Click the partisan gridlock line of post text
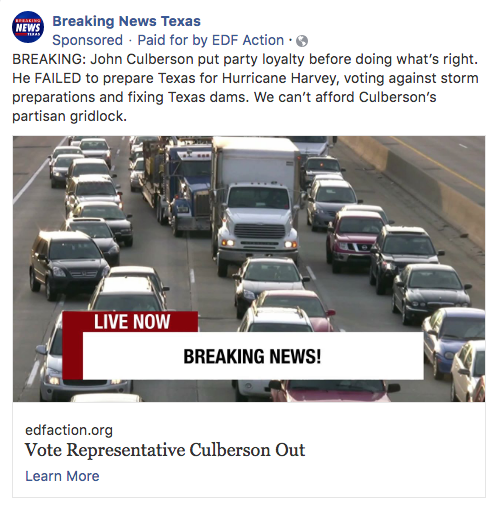 (70, 116)
